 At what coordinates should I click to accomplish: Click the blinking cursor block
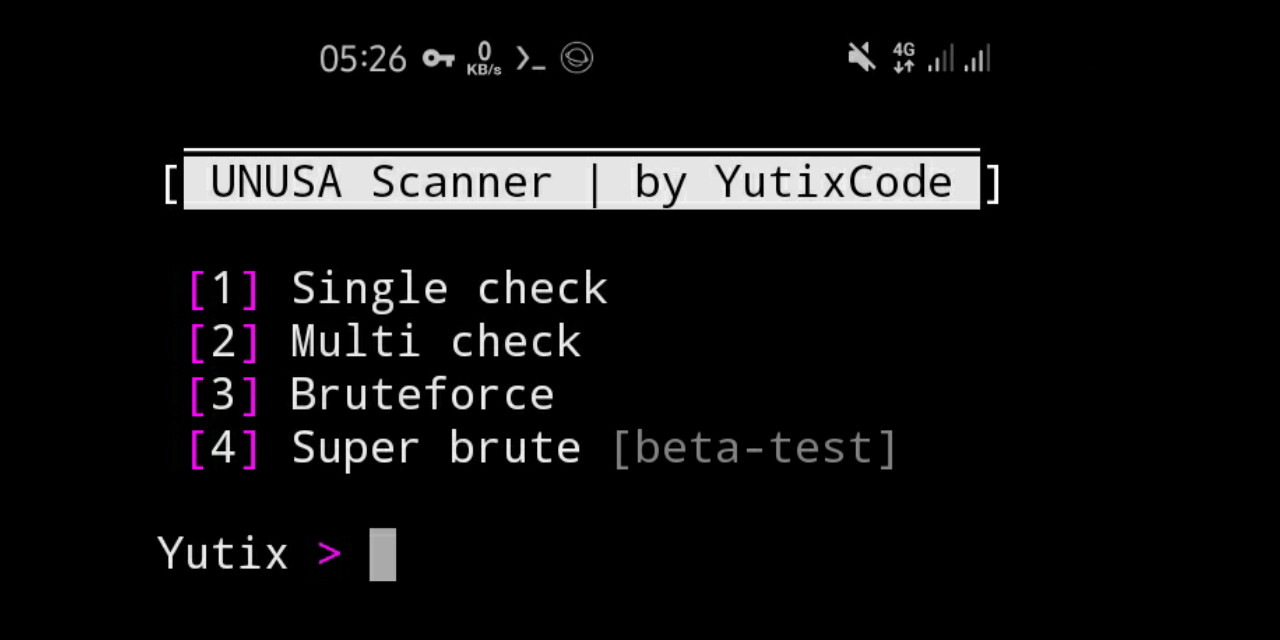(382, 553)
